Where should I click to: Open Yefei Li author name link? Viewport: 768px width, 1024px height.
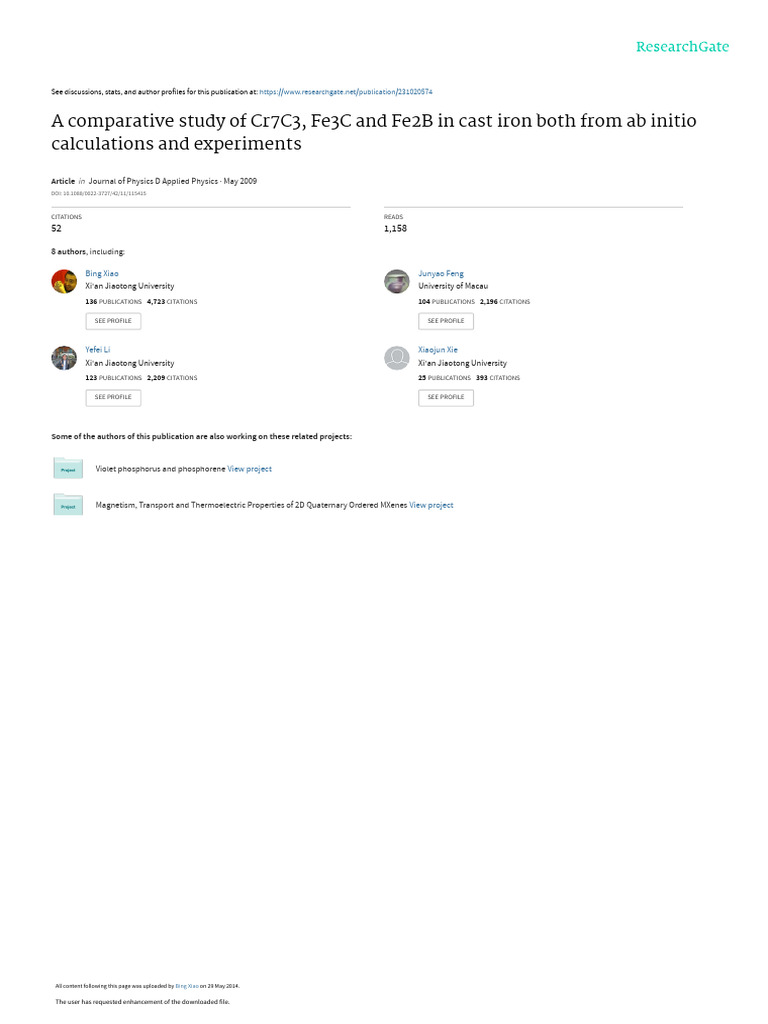pos(97,350)
